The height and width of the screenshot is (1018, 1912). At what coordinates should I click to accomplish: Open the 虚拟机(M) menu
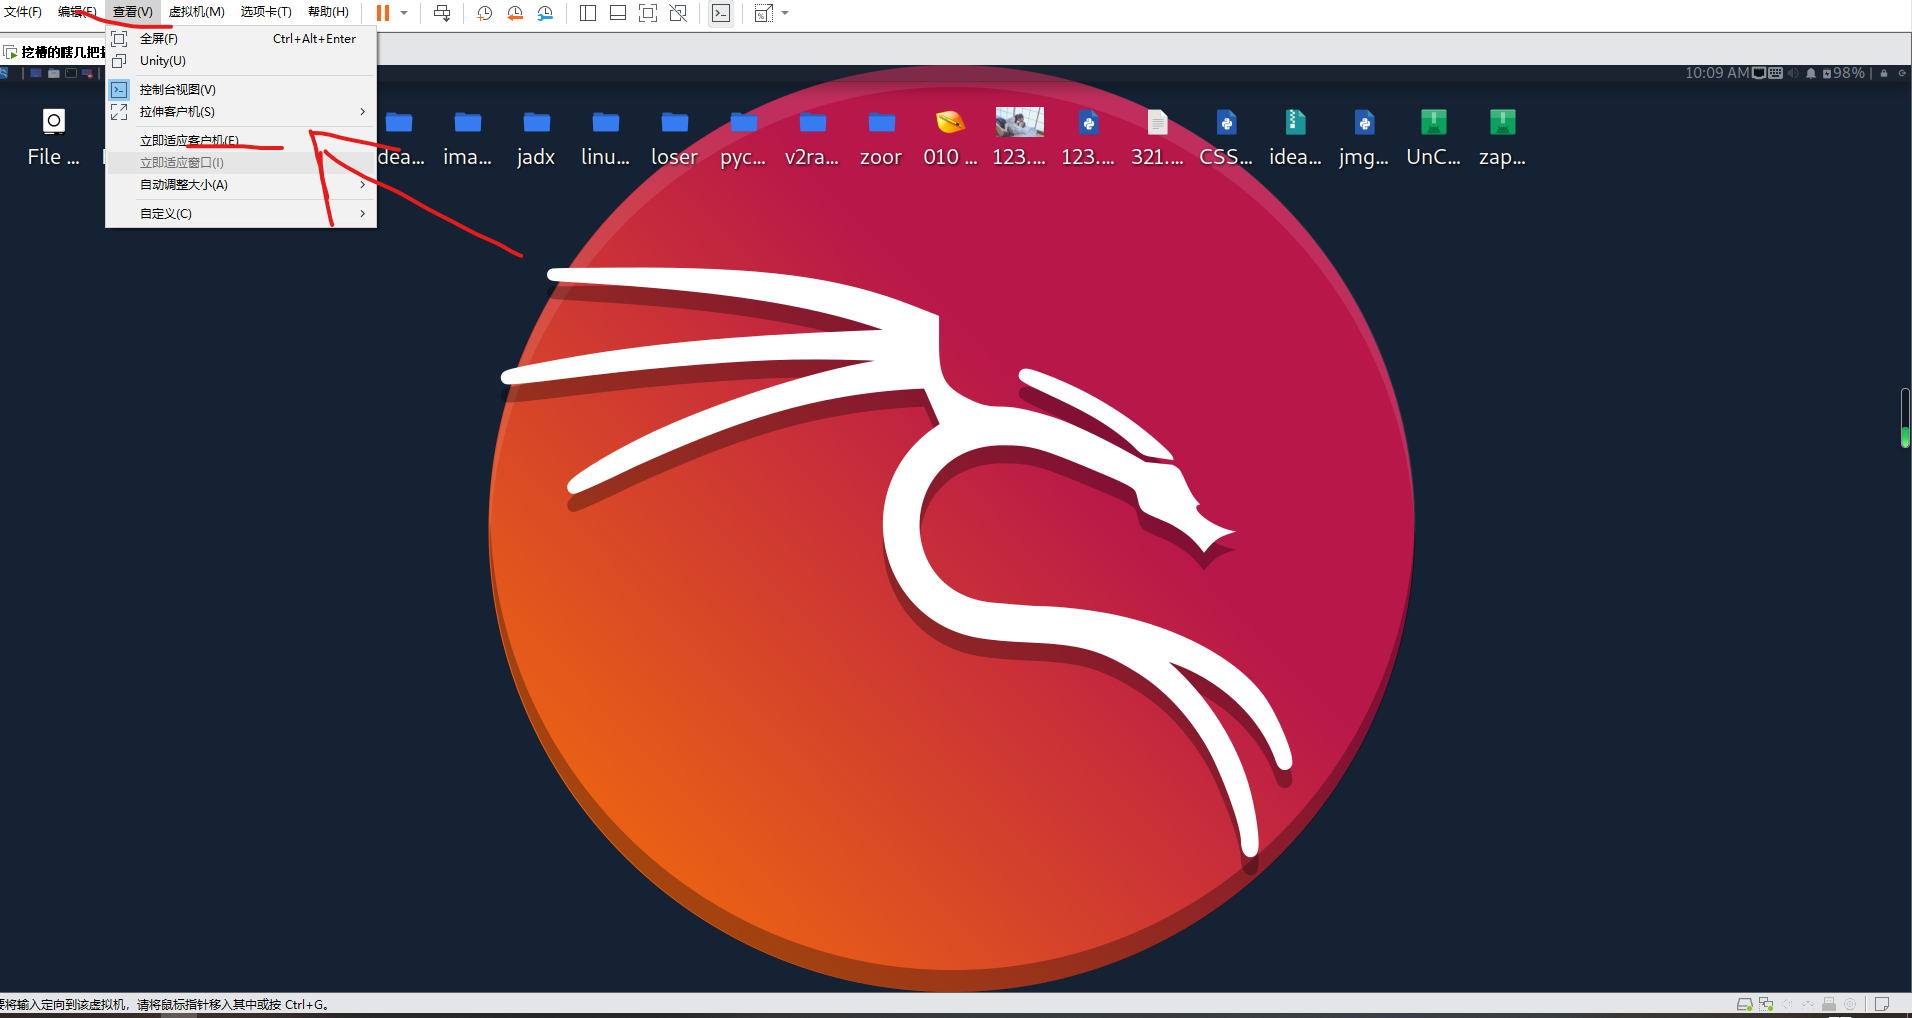pyautogui.click(x=196, y=12)
